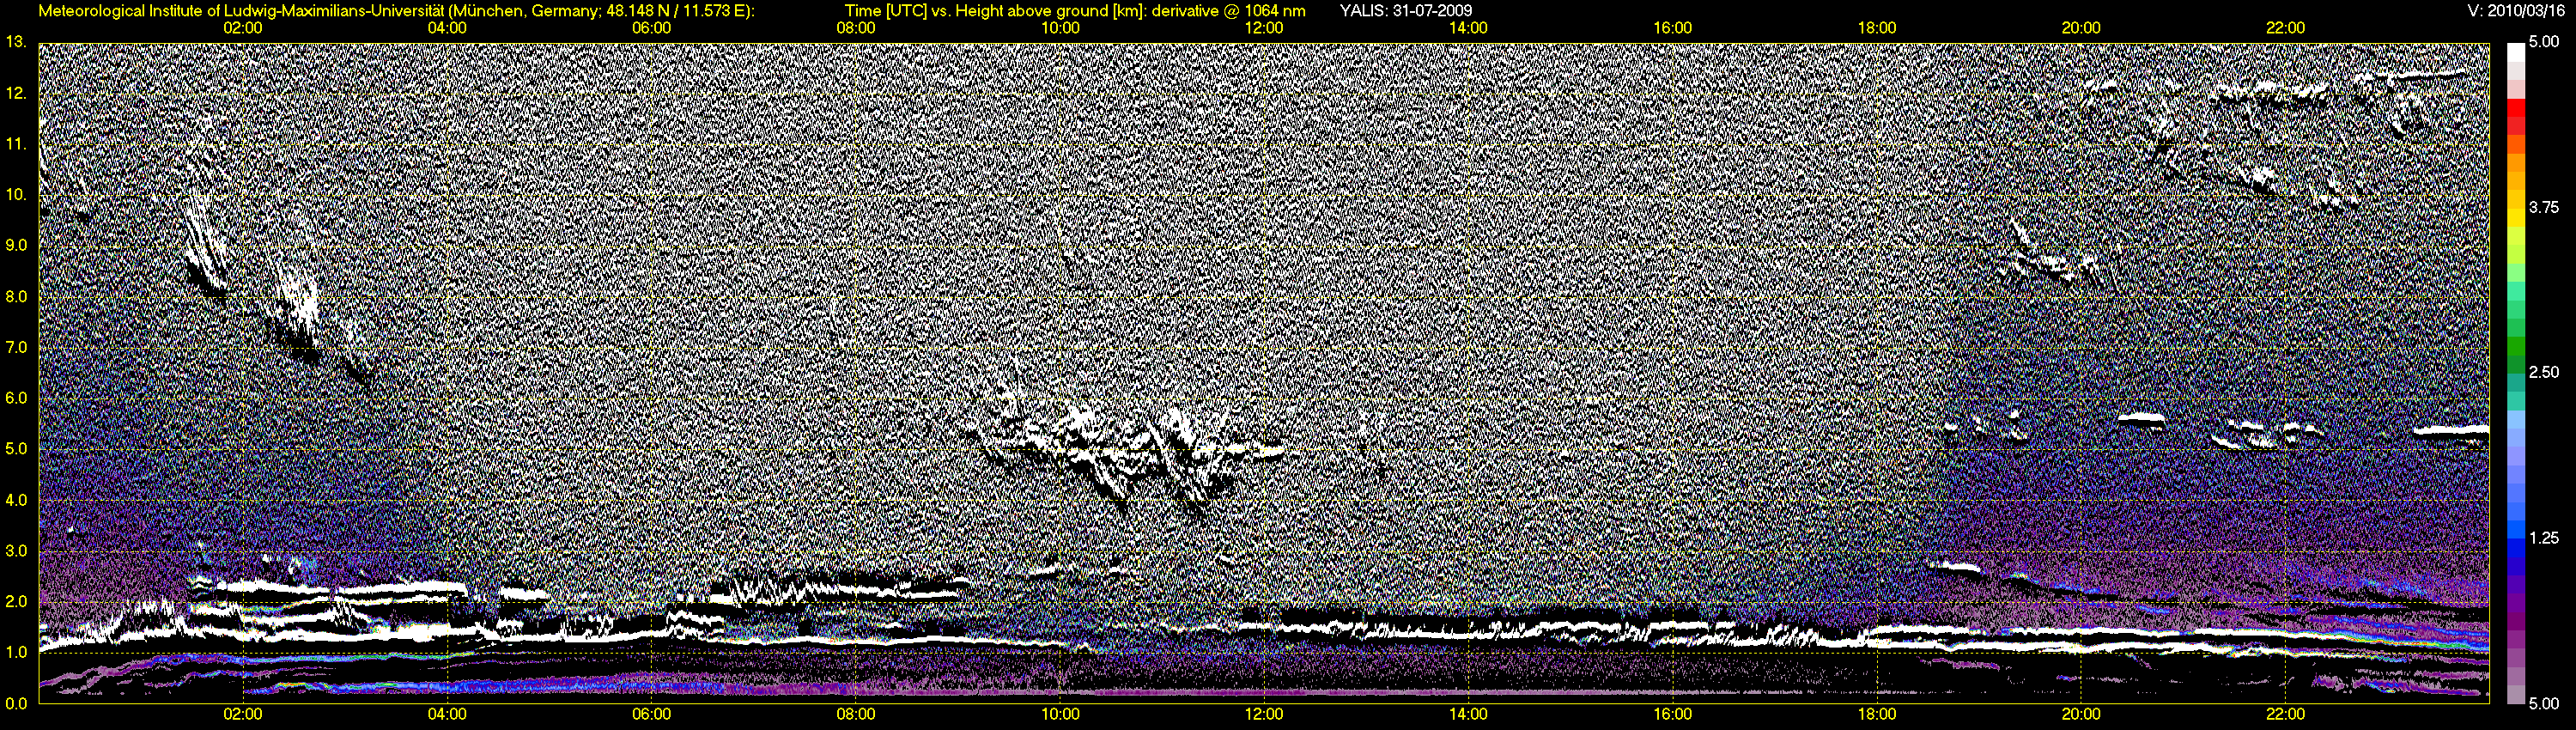2576x730 pixels.
Task: Click the 22:00 label on the top time axis
Action: pyautogui.click(x=2286, y=28)
